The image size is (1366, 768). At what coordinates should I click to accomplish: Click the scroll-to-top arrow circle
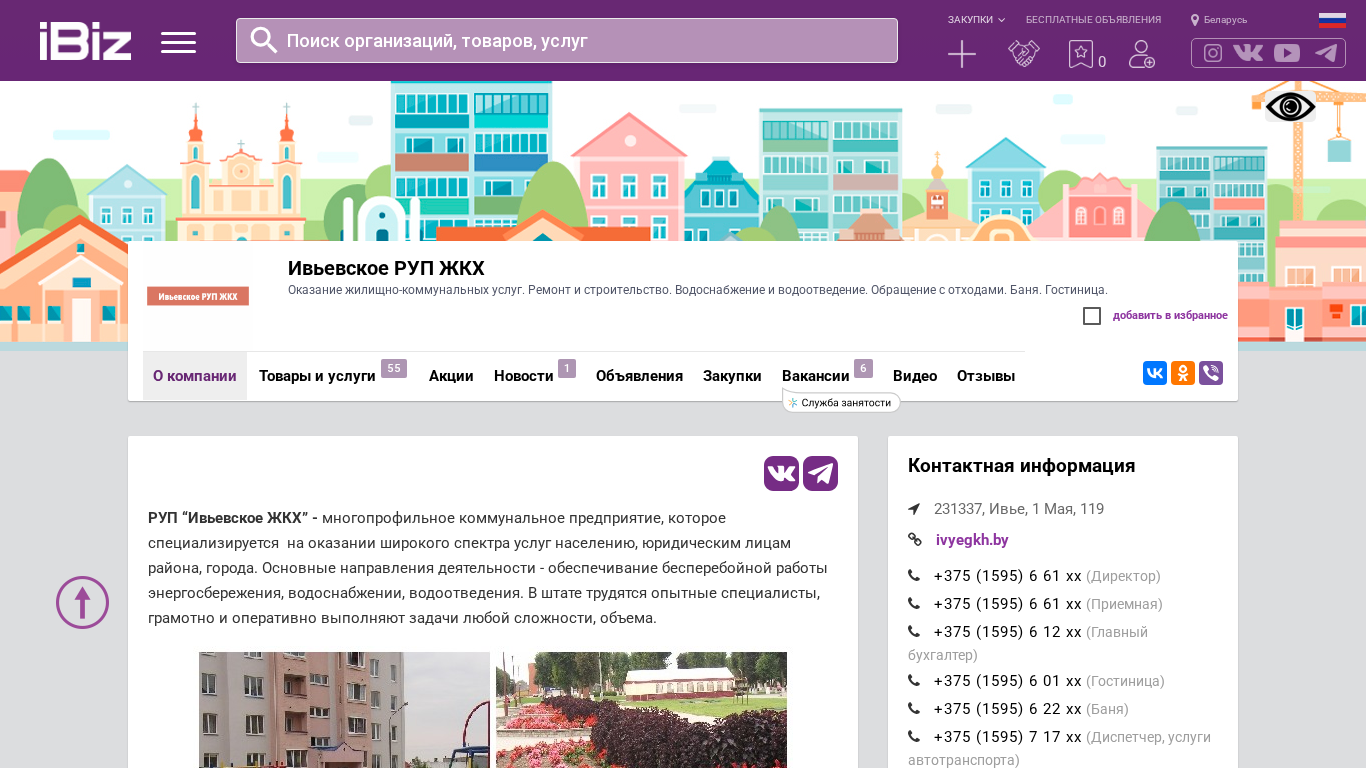pyautogui.click(x=82, y=602)
